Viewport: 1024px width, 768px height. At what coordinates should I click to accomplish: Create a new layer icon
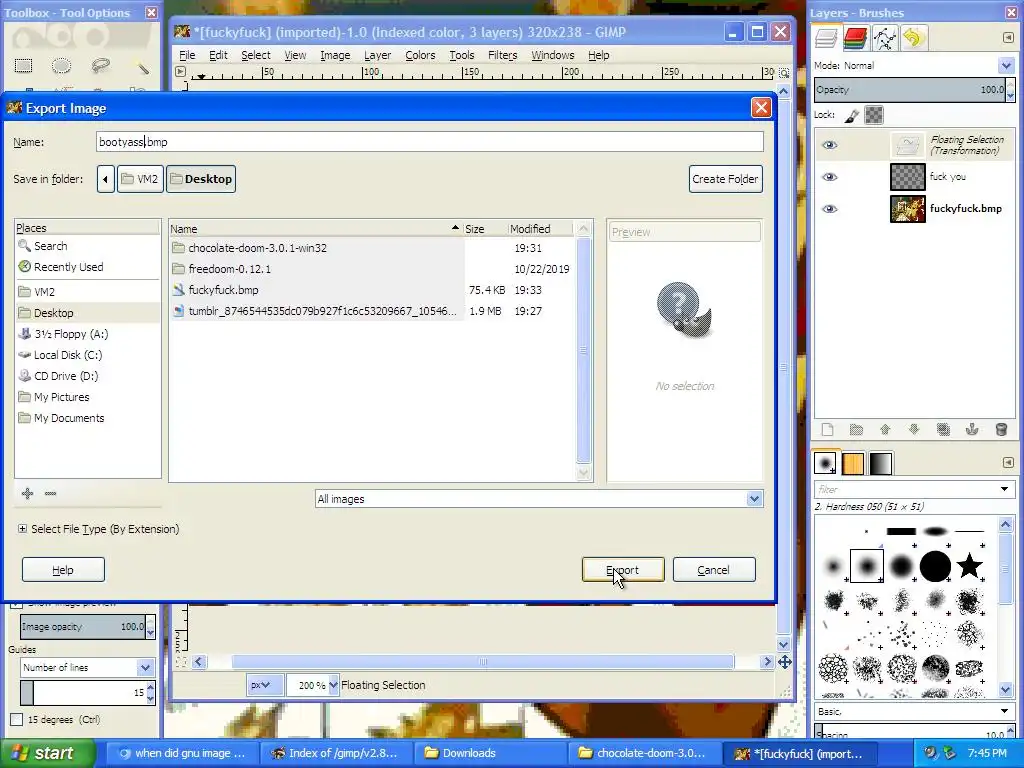[827, 430]
